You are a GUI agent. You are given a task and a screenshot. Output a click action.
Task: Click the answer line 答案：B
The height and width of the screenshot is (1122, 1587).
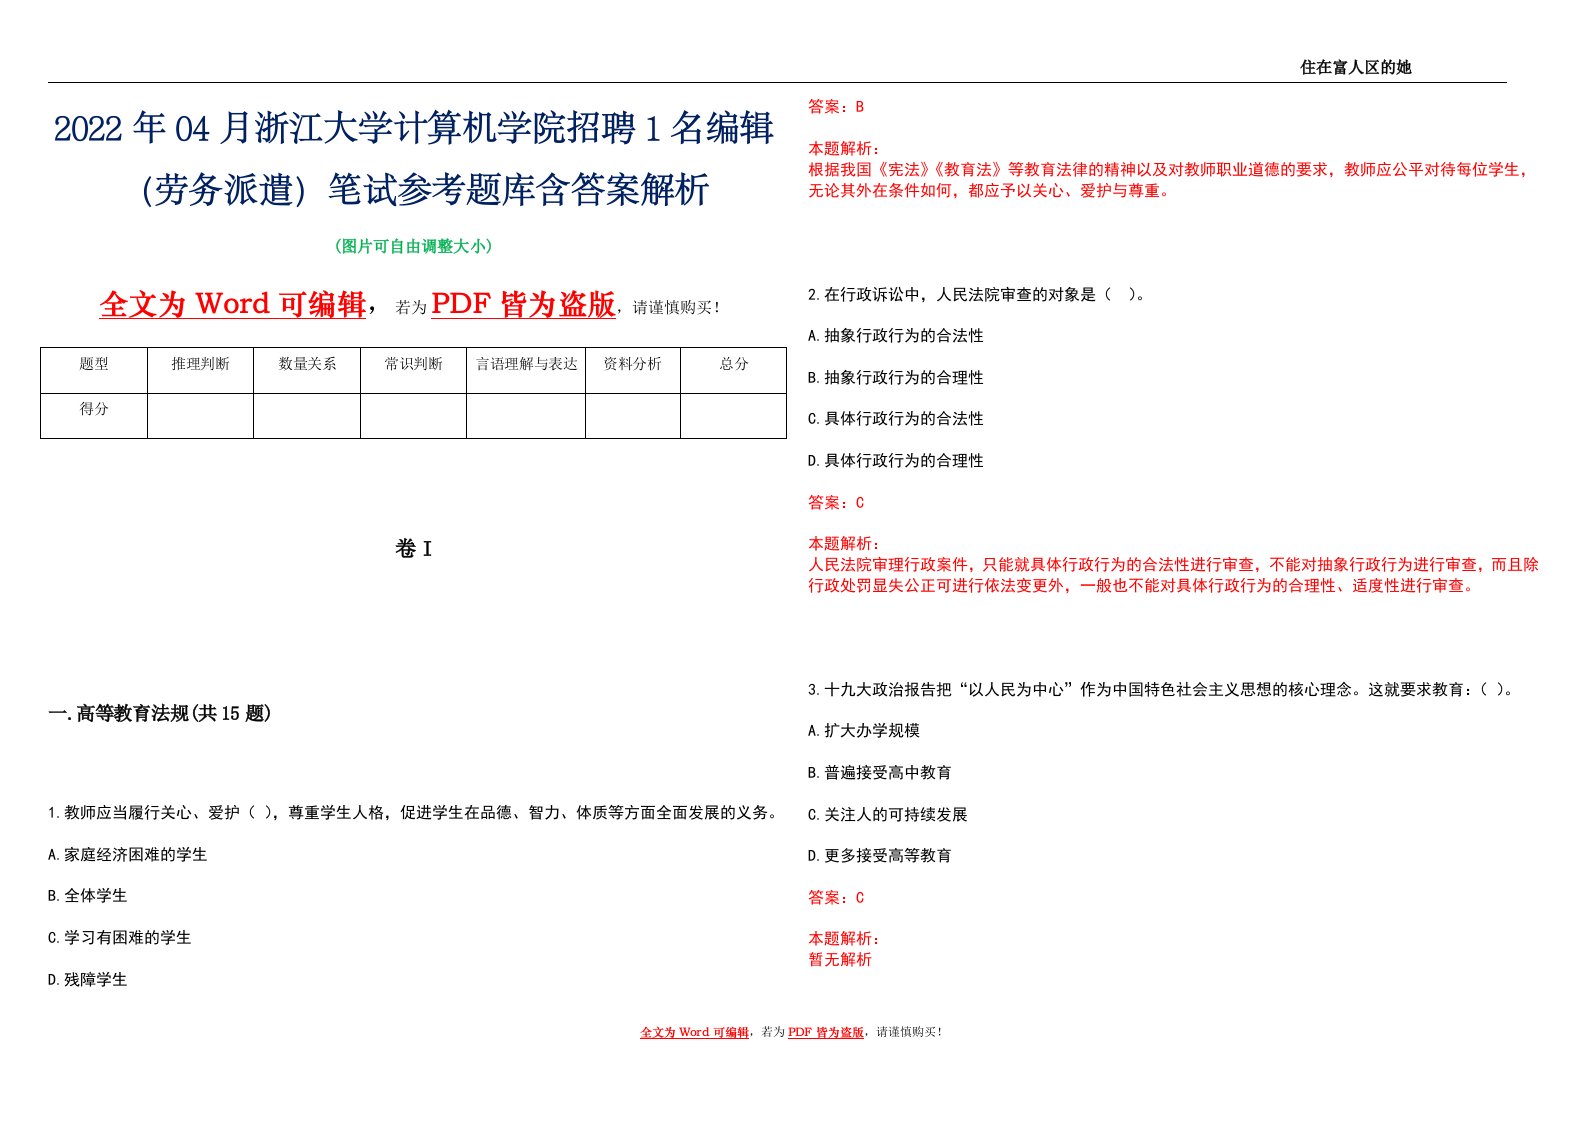[836, 106]
